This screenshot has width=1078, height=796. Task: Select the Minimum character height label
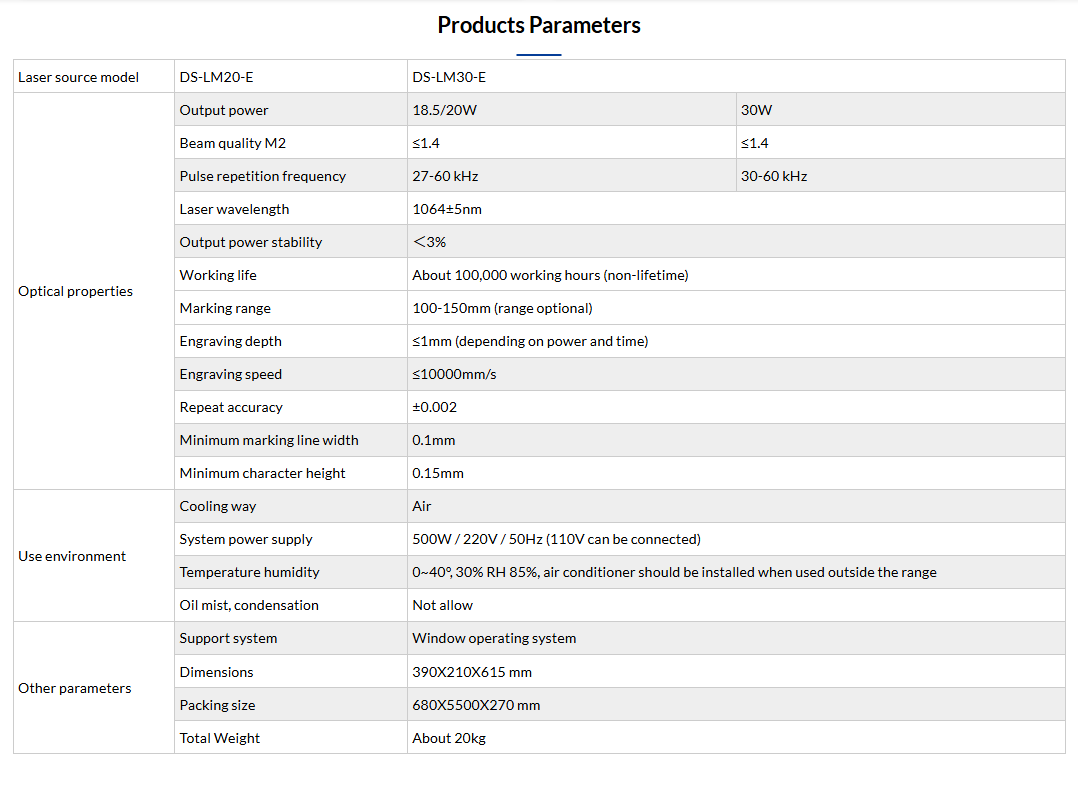click(x=263, y=473)
